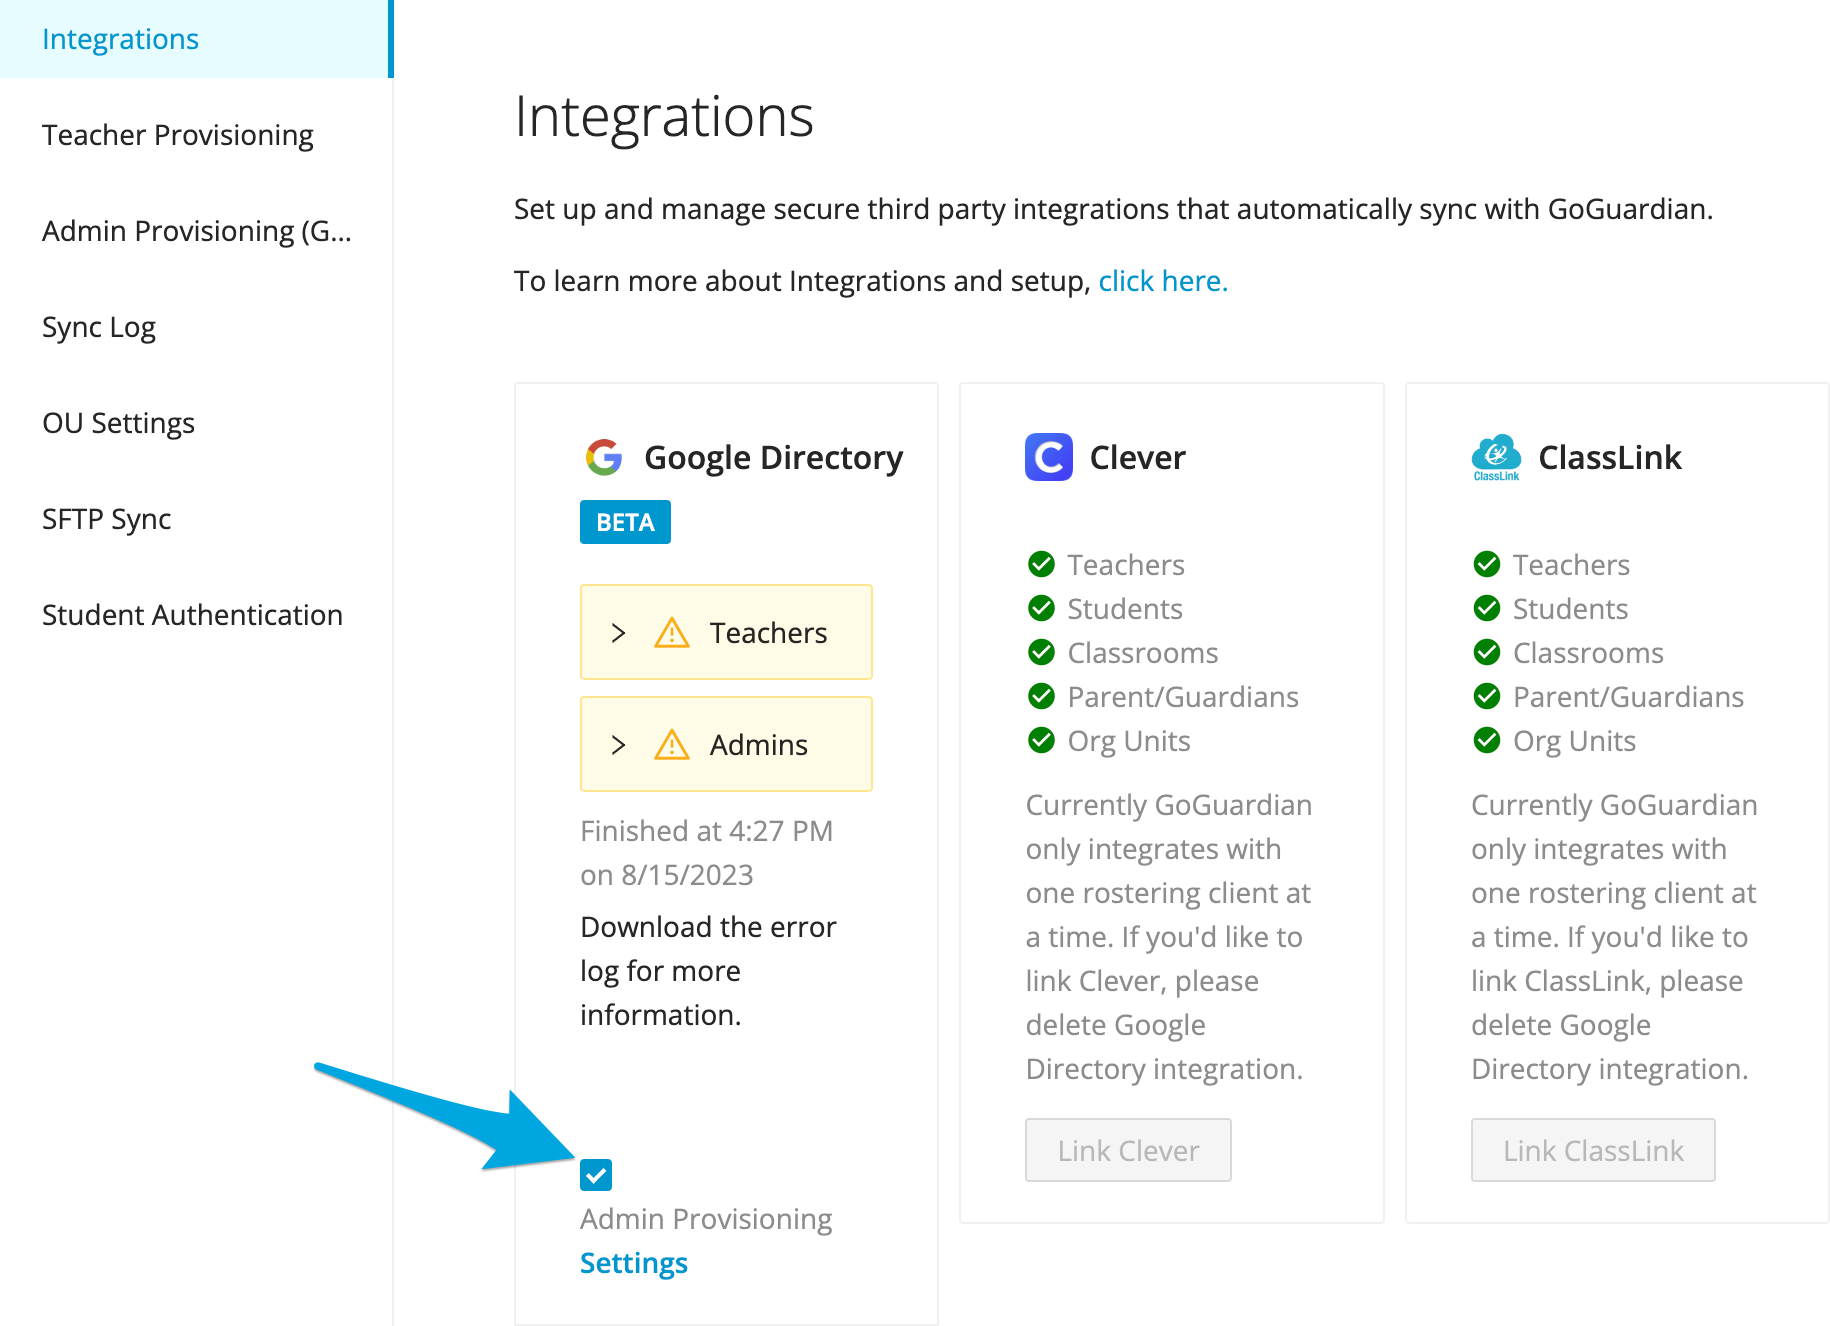The width and height of the screenshot is (1830, 1326).
Task: Click the green checkmark beside ClassLink Org Units
Action: 1486,741
